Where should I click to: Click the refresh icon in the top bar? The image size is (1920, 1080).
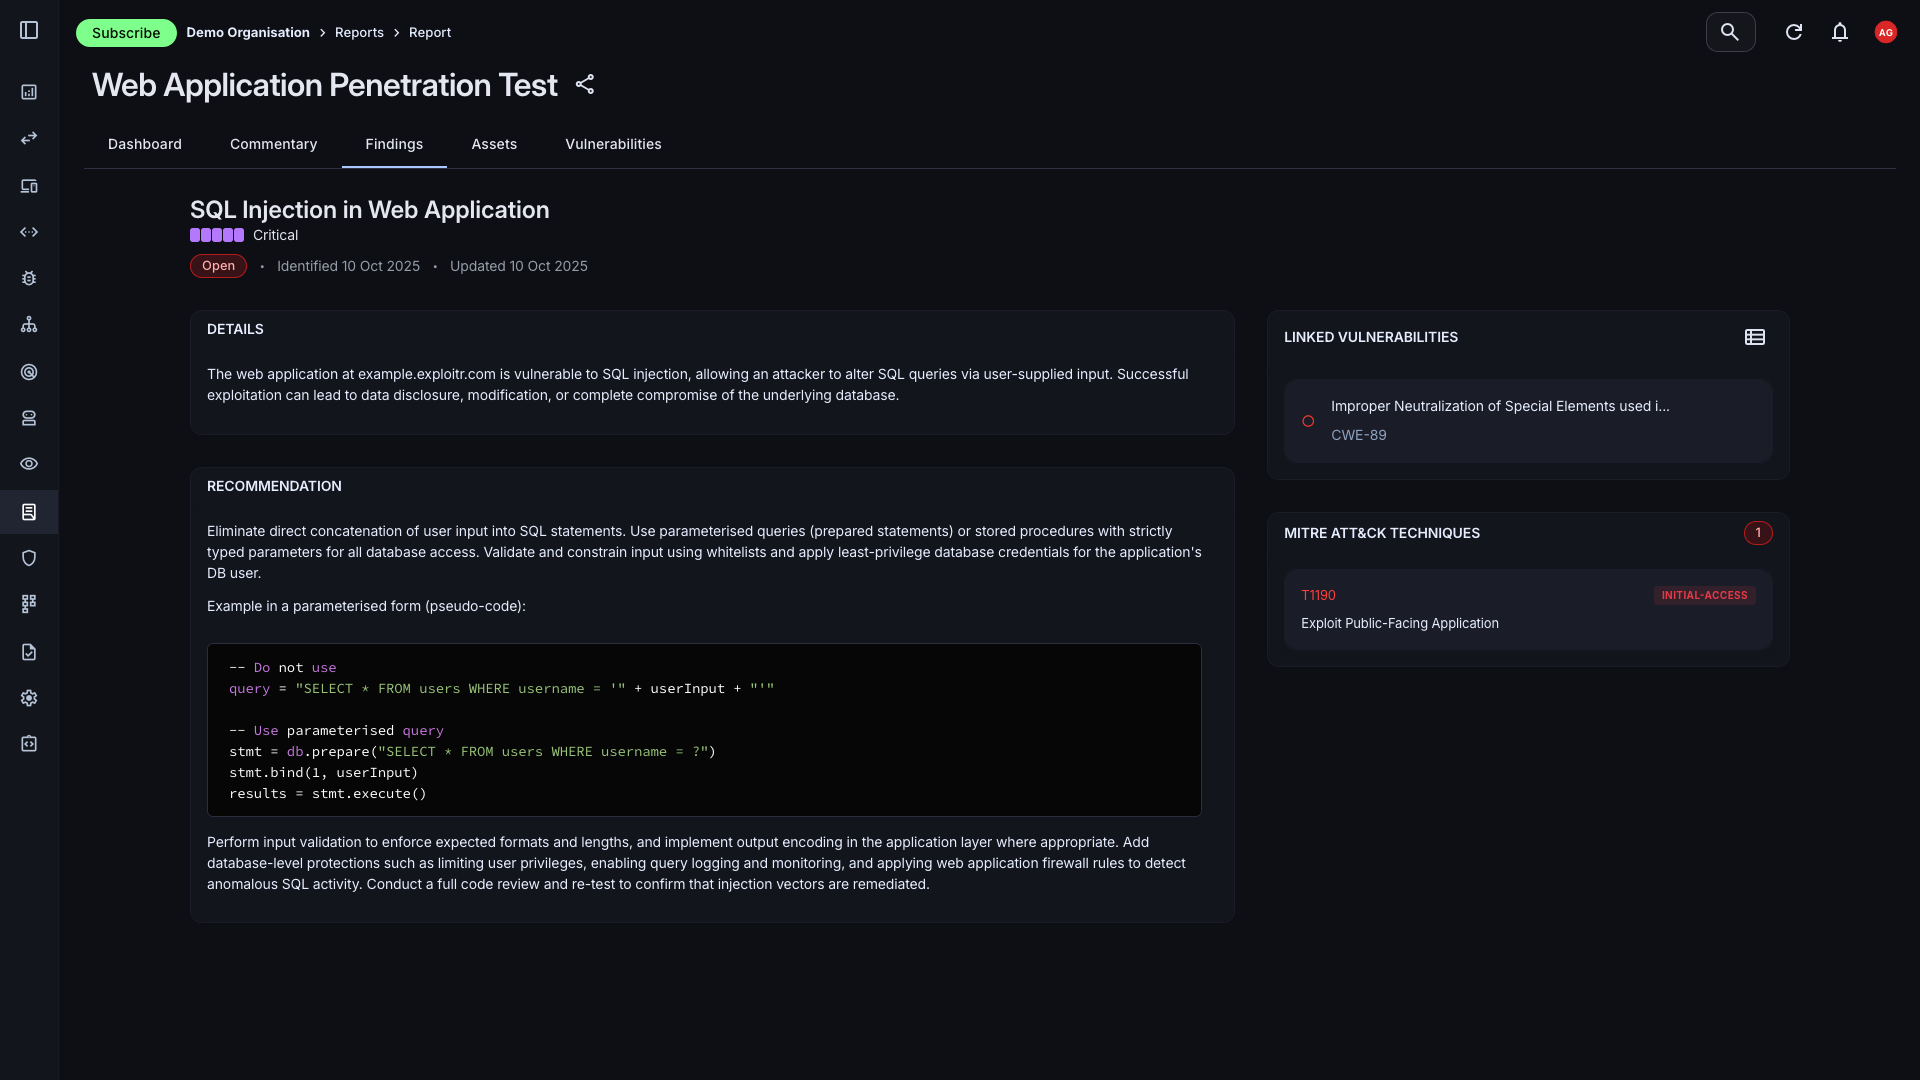[x=1794, y=32]
